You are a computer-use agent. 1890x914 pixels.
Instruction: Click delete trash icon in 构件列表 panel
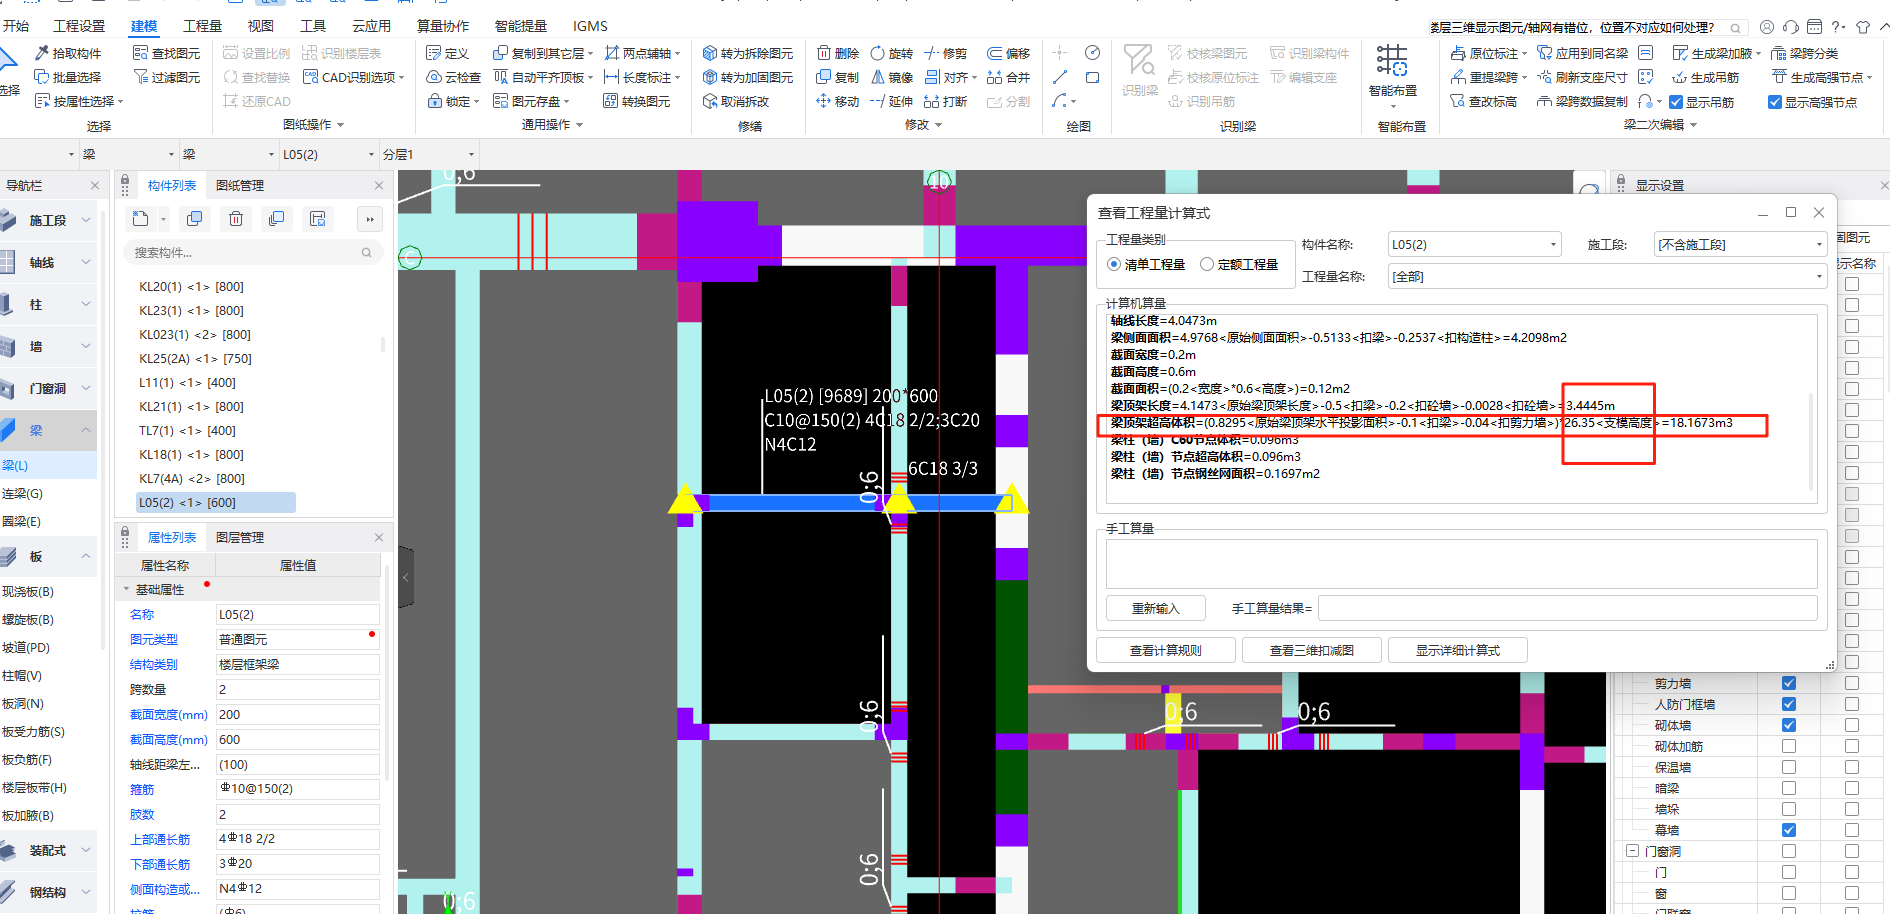236,219
